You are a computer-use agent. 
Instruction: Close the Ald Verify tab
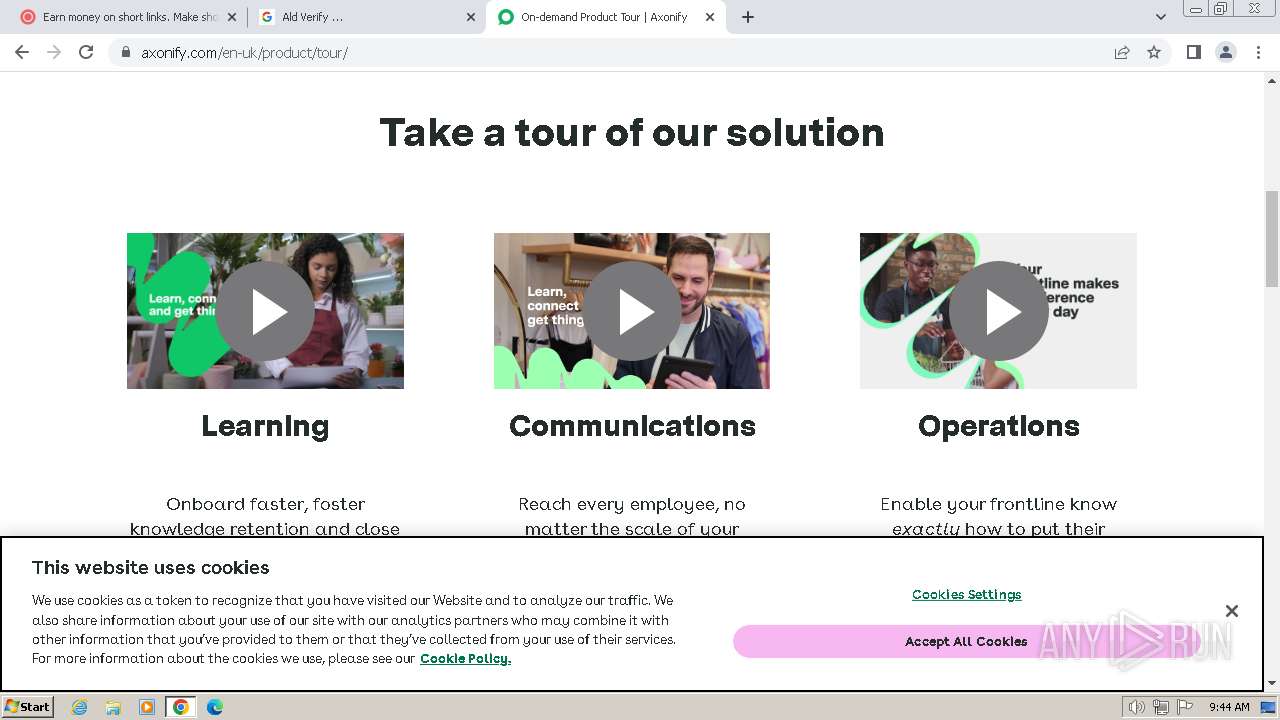(471, 17)
